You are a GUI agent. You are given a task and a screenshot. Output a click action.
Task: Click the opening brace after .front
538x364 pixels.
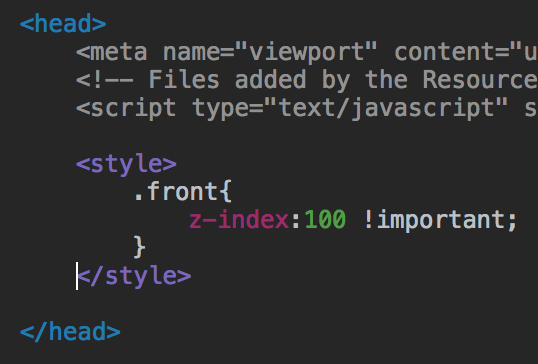coord(226,191)
